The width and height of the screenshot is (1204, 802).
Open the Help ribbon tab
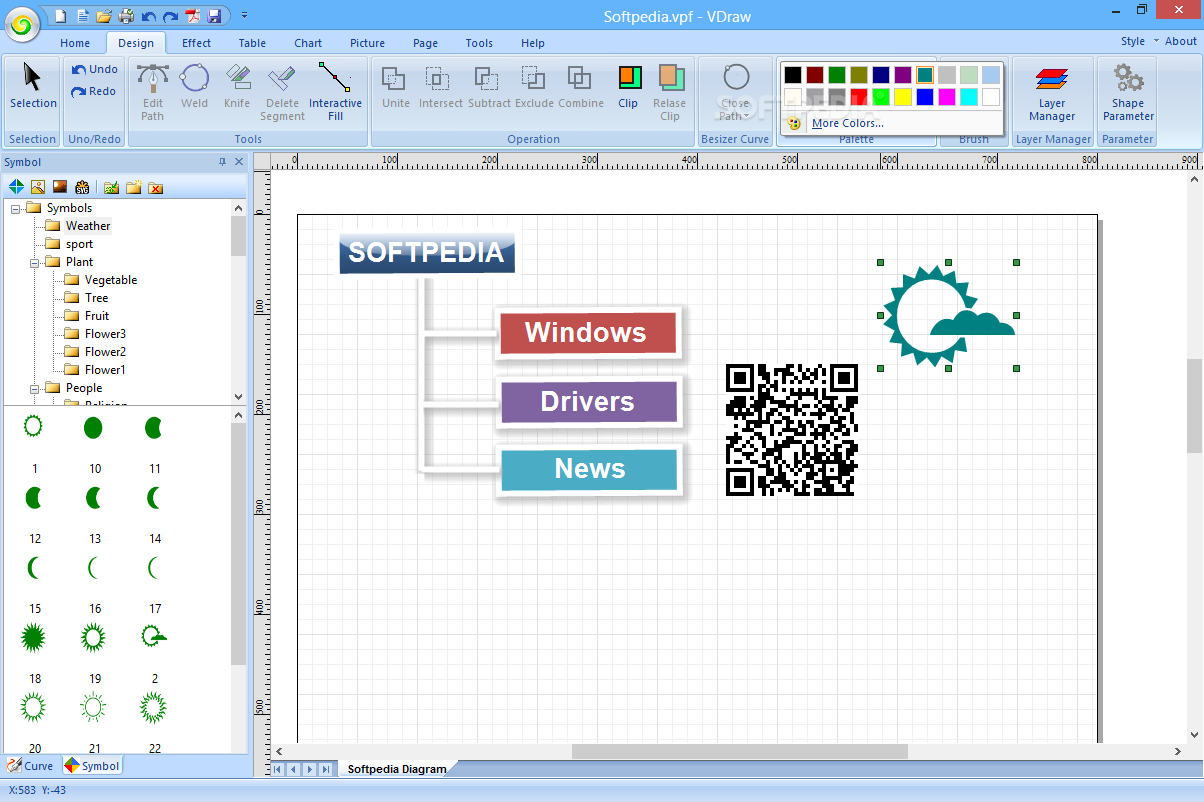[x=532, y=43]
